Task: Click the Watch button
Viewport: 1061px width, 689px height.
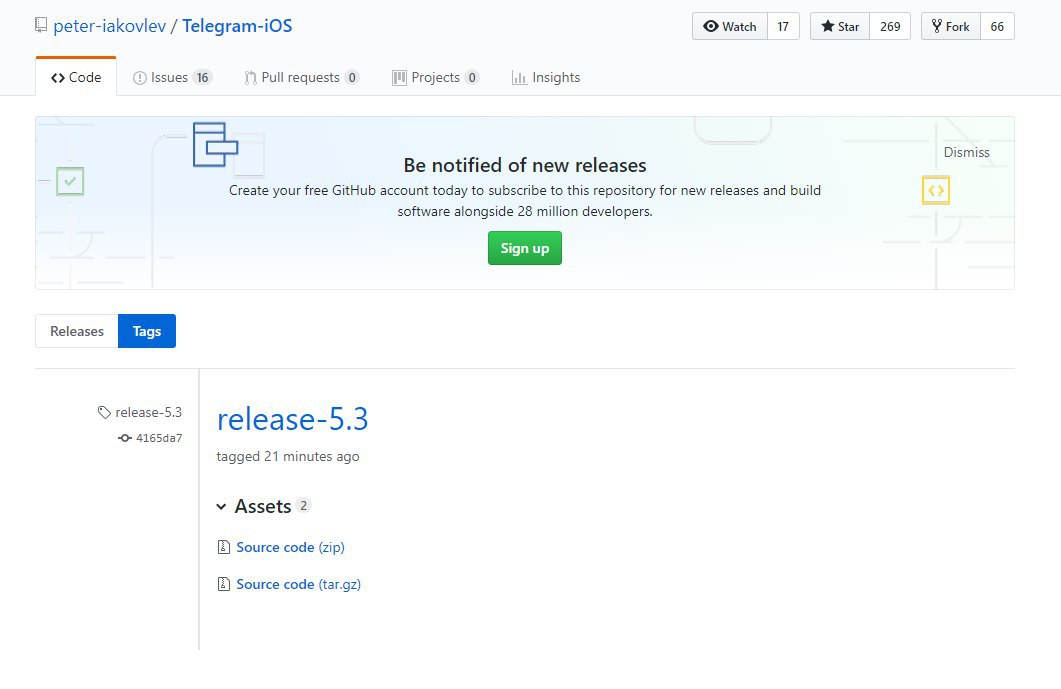Action: click(729, 26)
